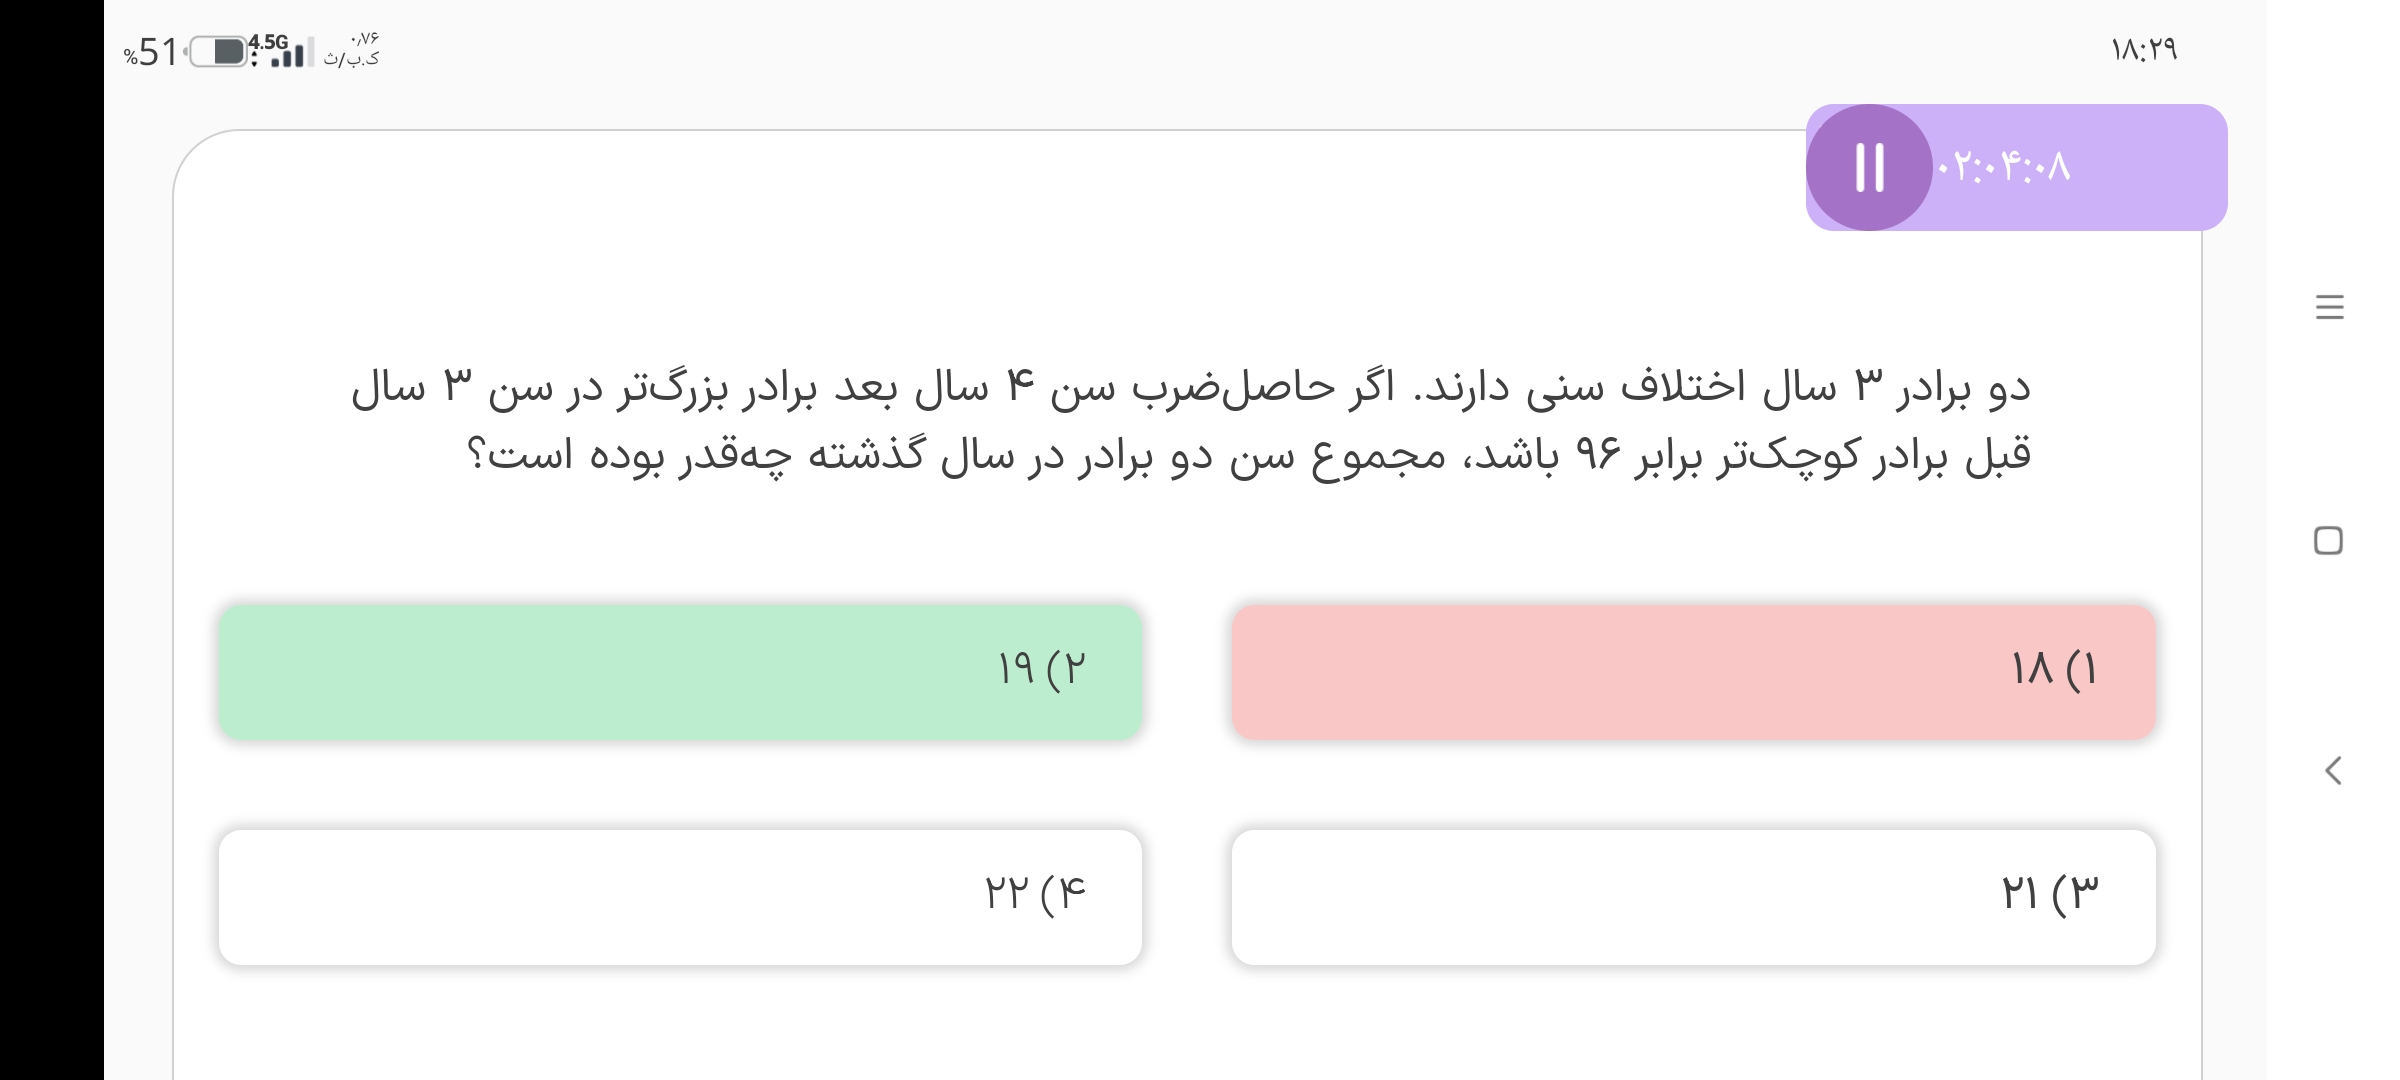Select answer option 1 with value ۱۸

(1693, 671)
